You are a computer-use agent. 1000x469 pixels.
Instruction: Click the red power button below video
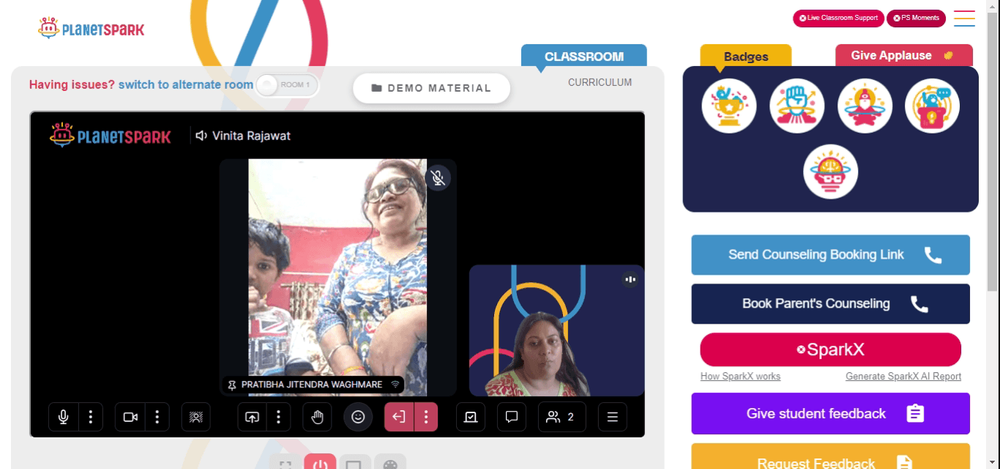(320, 464)
